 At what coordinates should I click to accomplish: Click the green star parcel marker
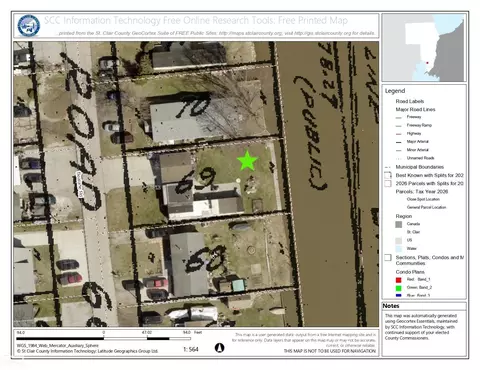(x=247, y=161)
